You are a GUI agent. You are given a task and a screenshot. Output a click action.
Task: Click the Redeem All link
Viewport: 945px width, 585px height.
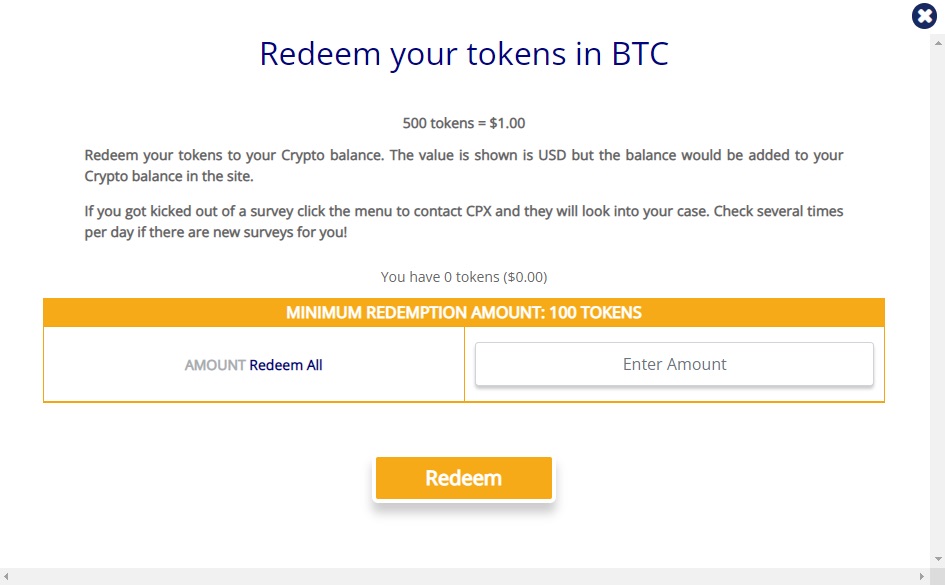(286, 365)
